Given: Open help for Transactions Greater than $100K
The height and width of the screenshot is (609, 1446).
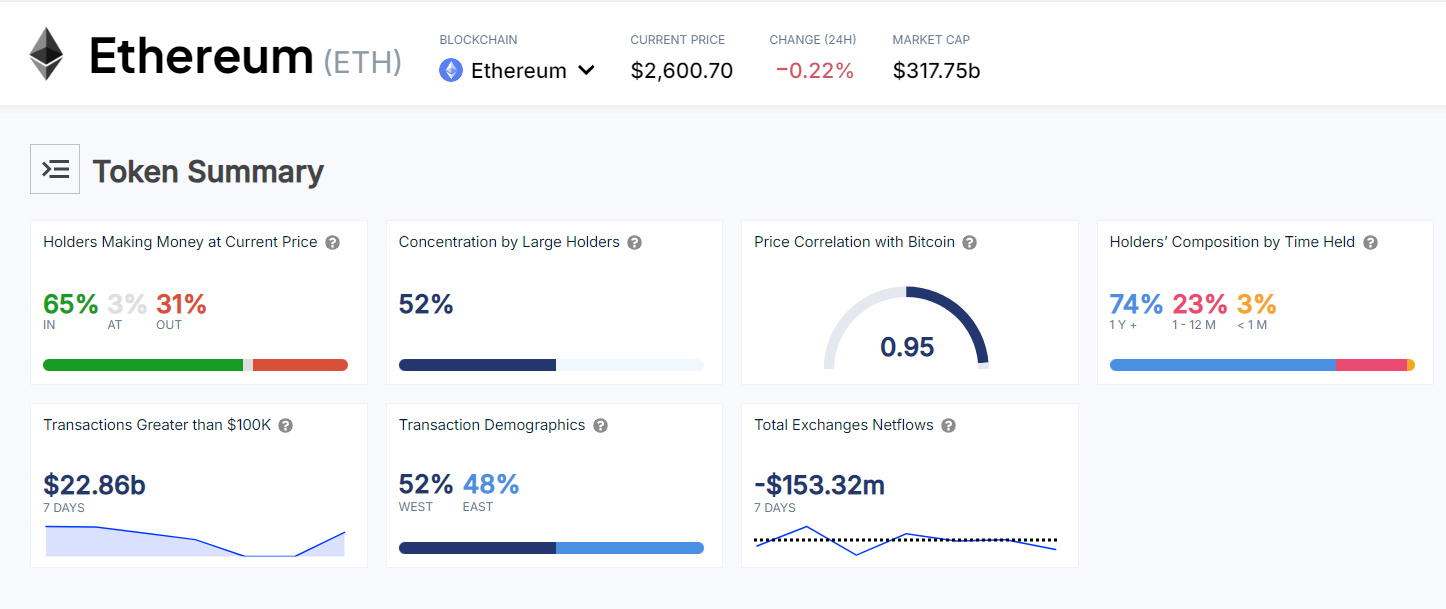Looking at the screenshot, I should point(285,426).
